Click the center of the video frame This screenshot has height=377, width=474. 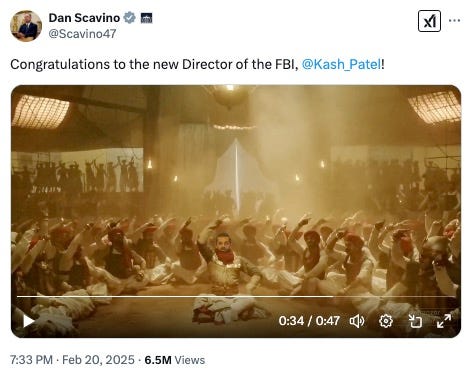click(236, 211)
